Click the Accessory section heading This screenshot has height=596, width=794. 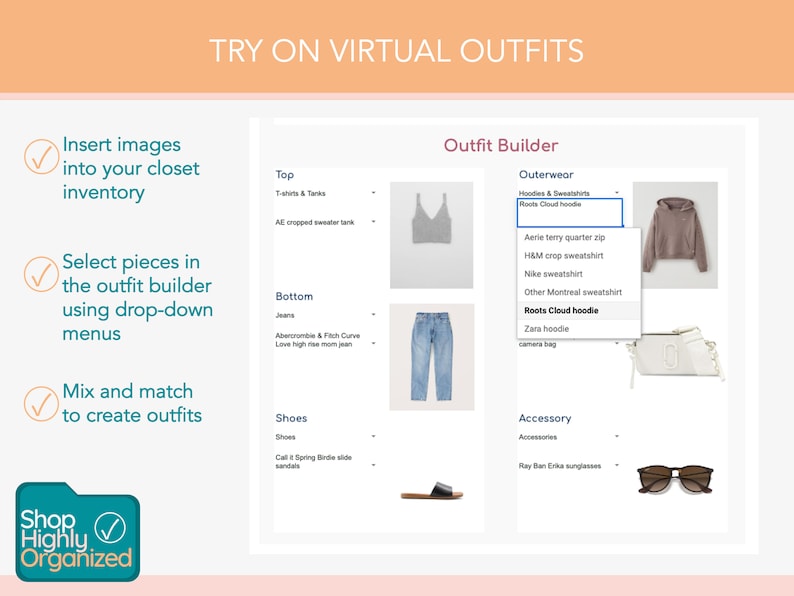545,418
